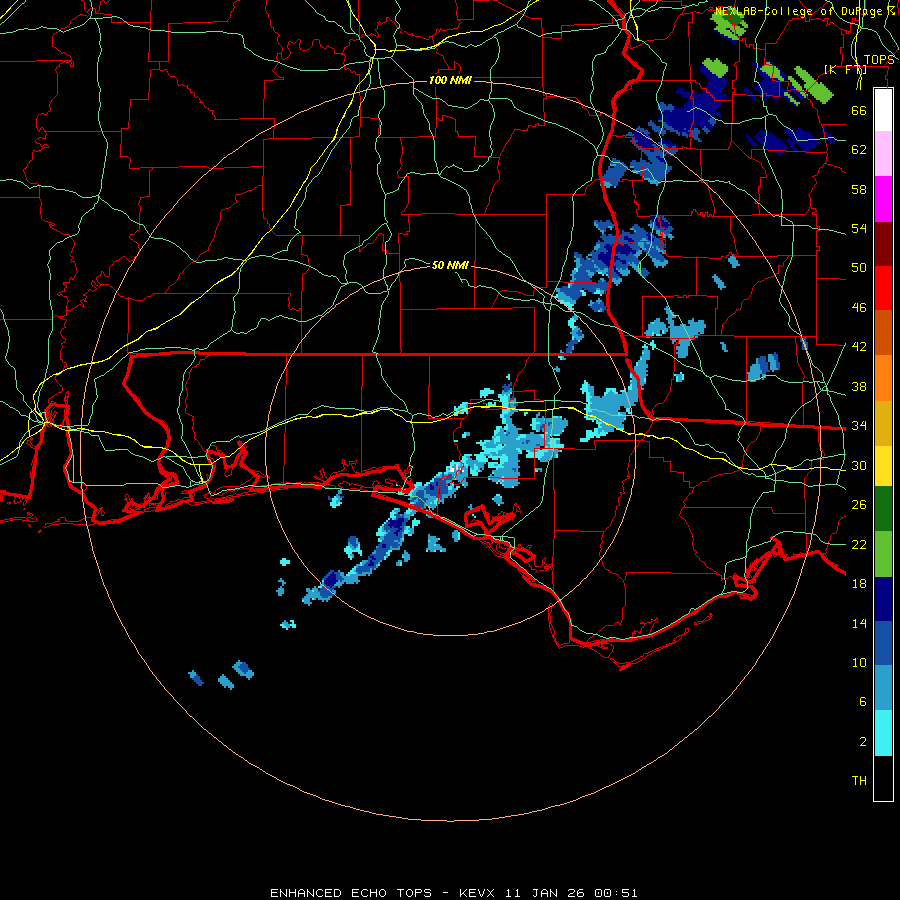
Task: Click the '54' legend value
Action: click(859, 229)
